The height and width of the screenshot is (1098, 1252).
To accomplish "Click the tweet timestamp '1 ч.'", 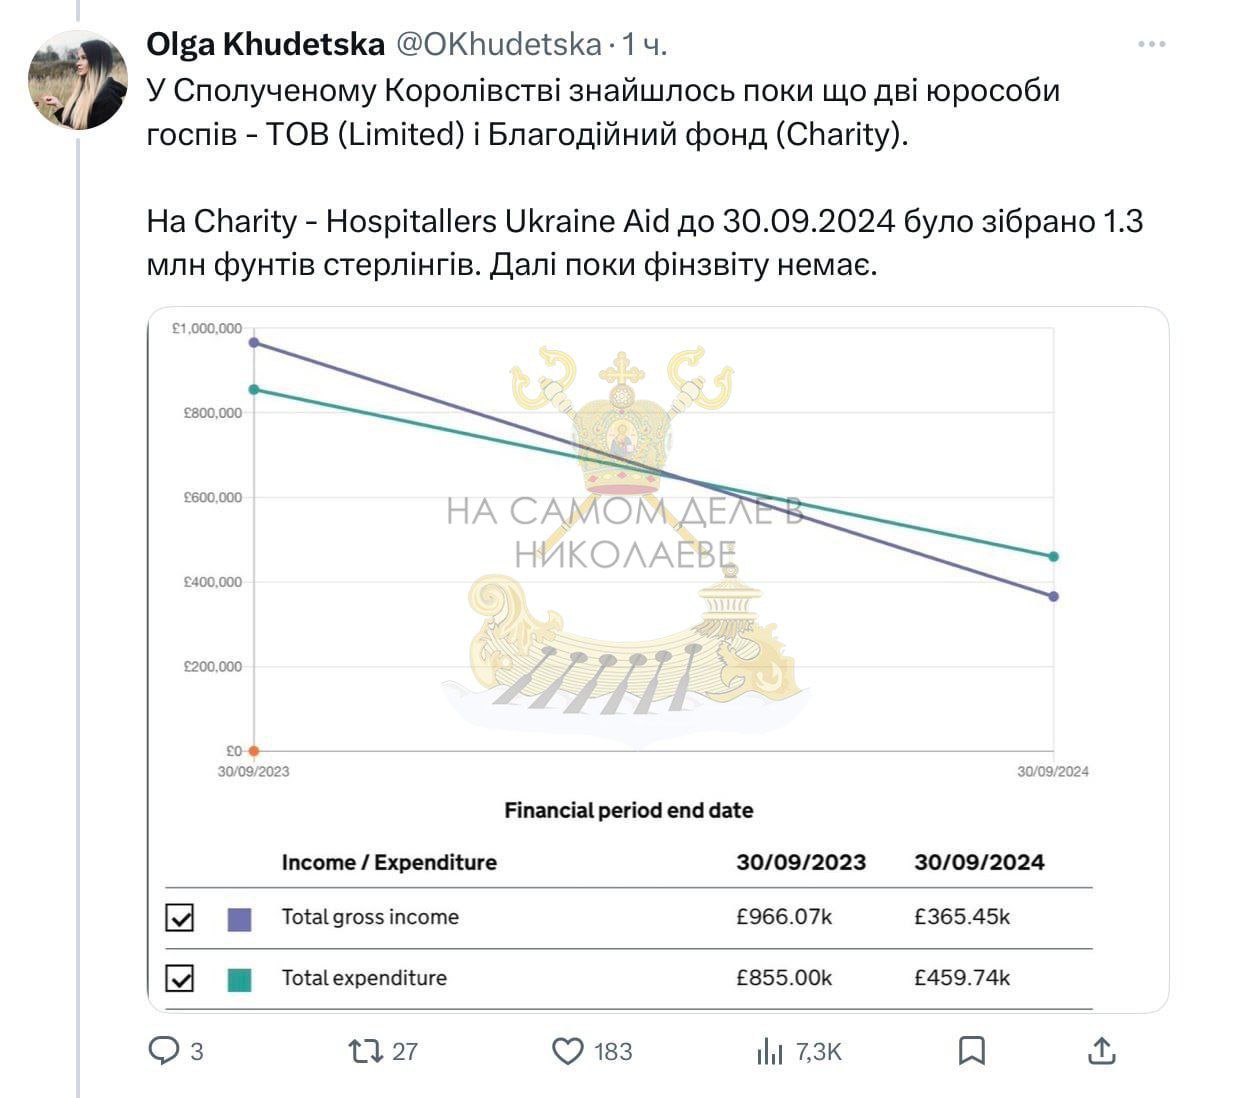I will (645, 45).
